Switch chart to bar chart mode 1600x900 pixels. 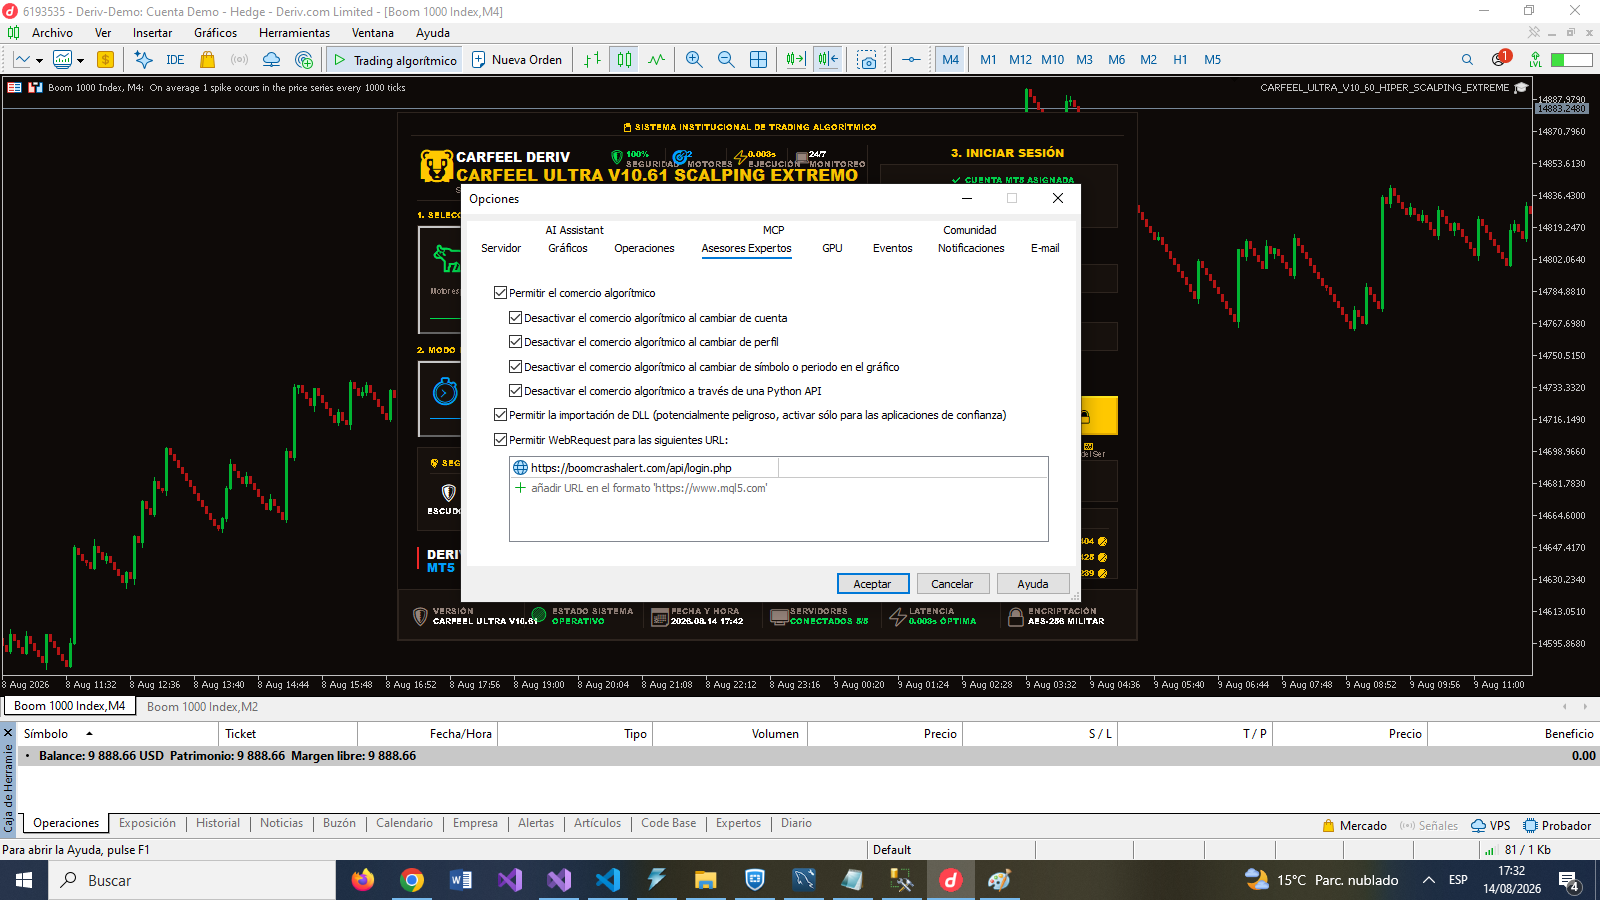coord(593,60)
